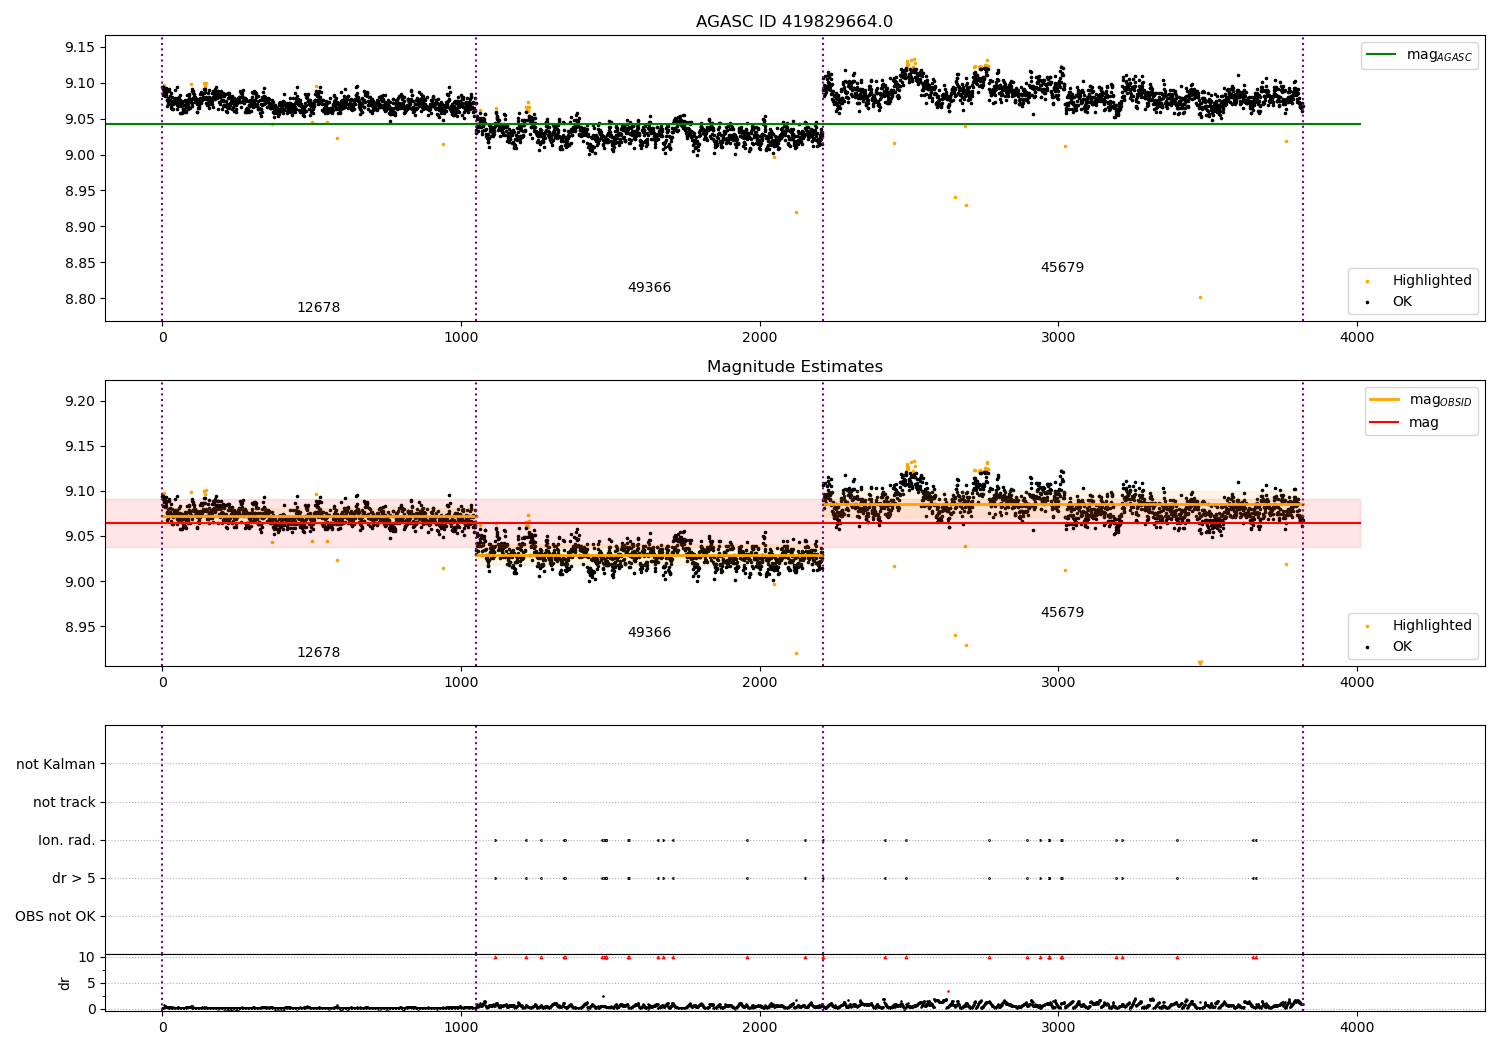This screenshot has width=1500, height=1050.
Task: Click x-axis tick 2000 in Magnitude Estimates plot
Action: click(760, 682)
